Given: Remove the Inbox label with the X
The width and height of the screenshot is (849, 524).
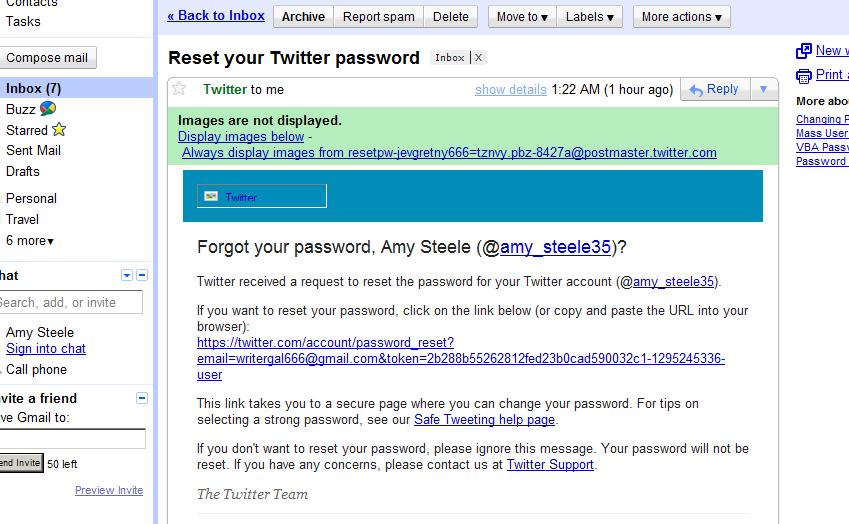Looking at the screenshot, I should pos(478,58).
